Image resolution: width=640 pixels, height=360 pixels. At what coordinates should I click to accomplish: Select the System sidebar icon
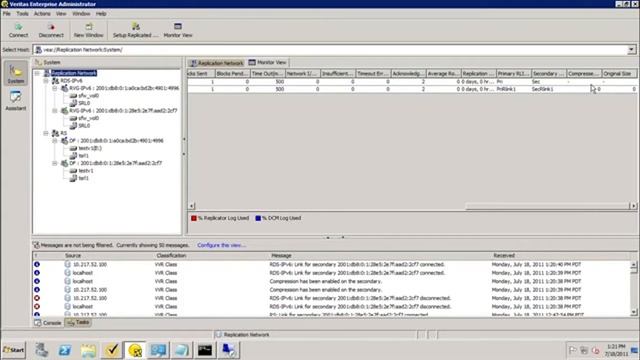pyautogui.click(x=16, y=73)
